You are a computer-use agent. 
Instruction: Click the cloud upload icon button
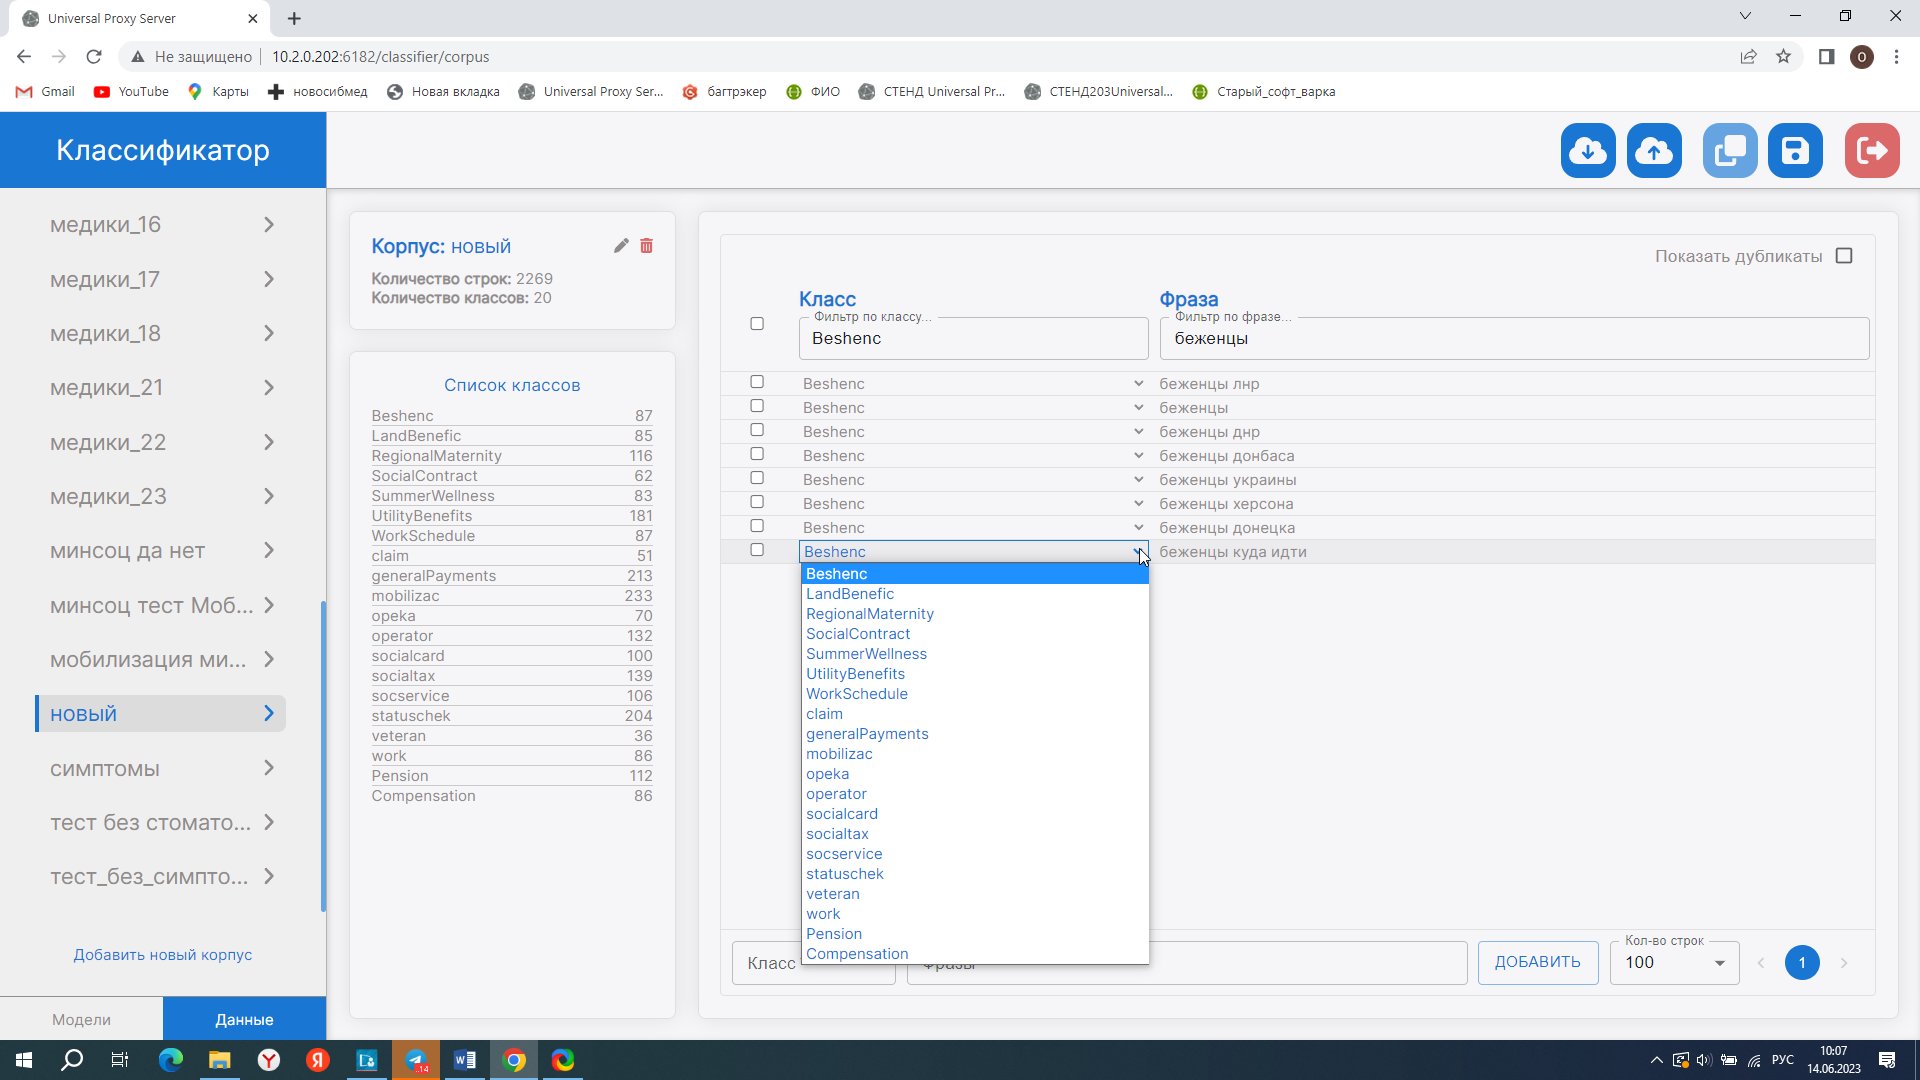(x=1654, y=151)
